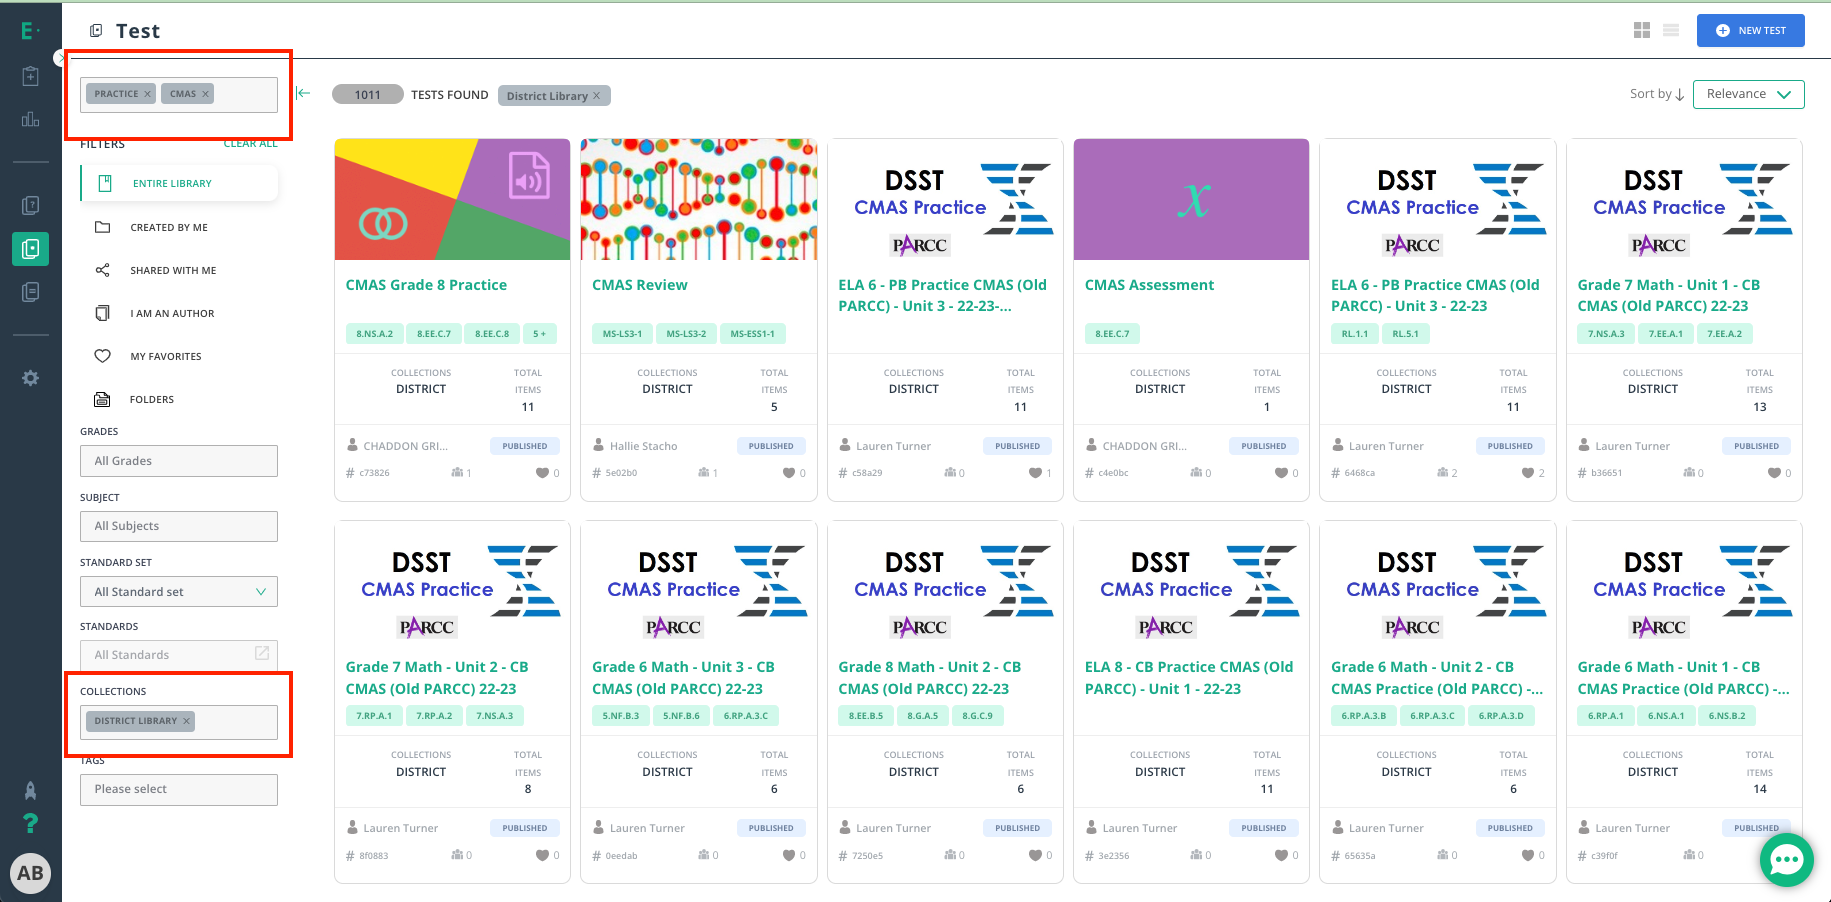1831x902 pixels.
Task: Select My Favorites filter
Action: [x=166, y=357]
